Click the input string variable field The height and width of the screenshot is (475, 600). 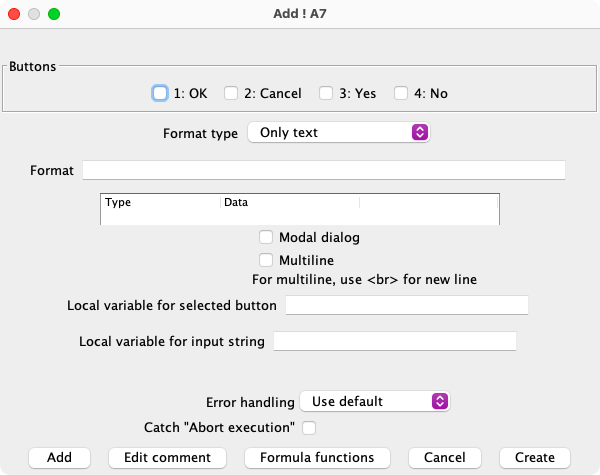[394, 342]
